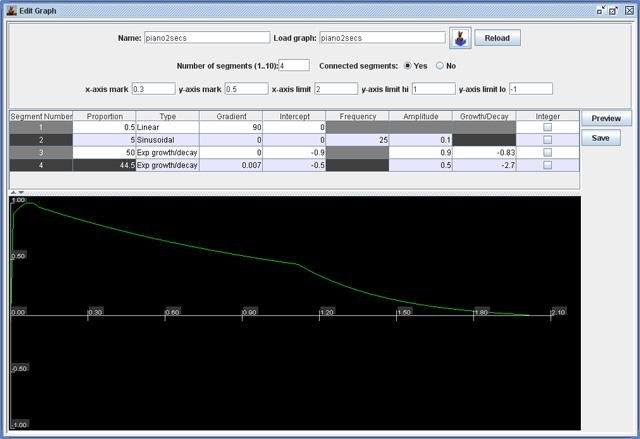Click the Number of segments field
The image size is (640, 439).
point(294,65)
